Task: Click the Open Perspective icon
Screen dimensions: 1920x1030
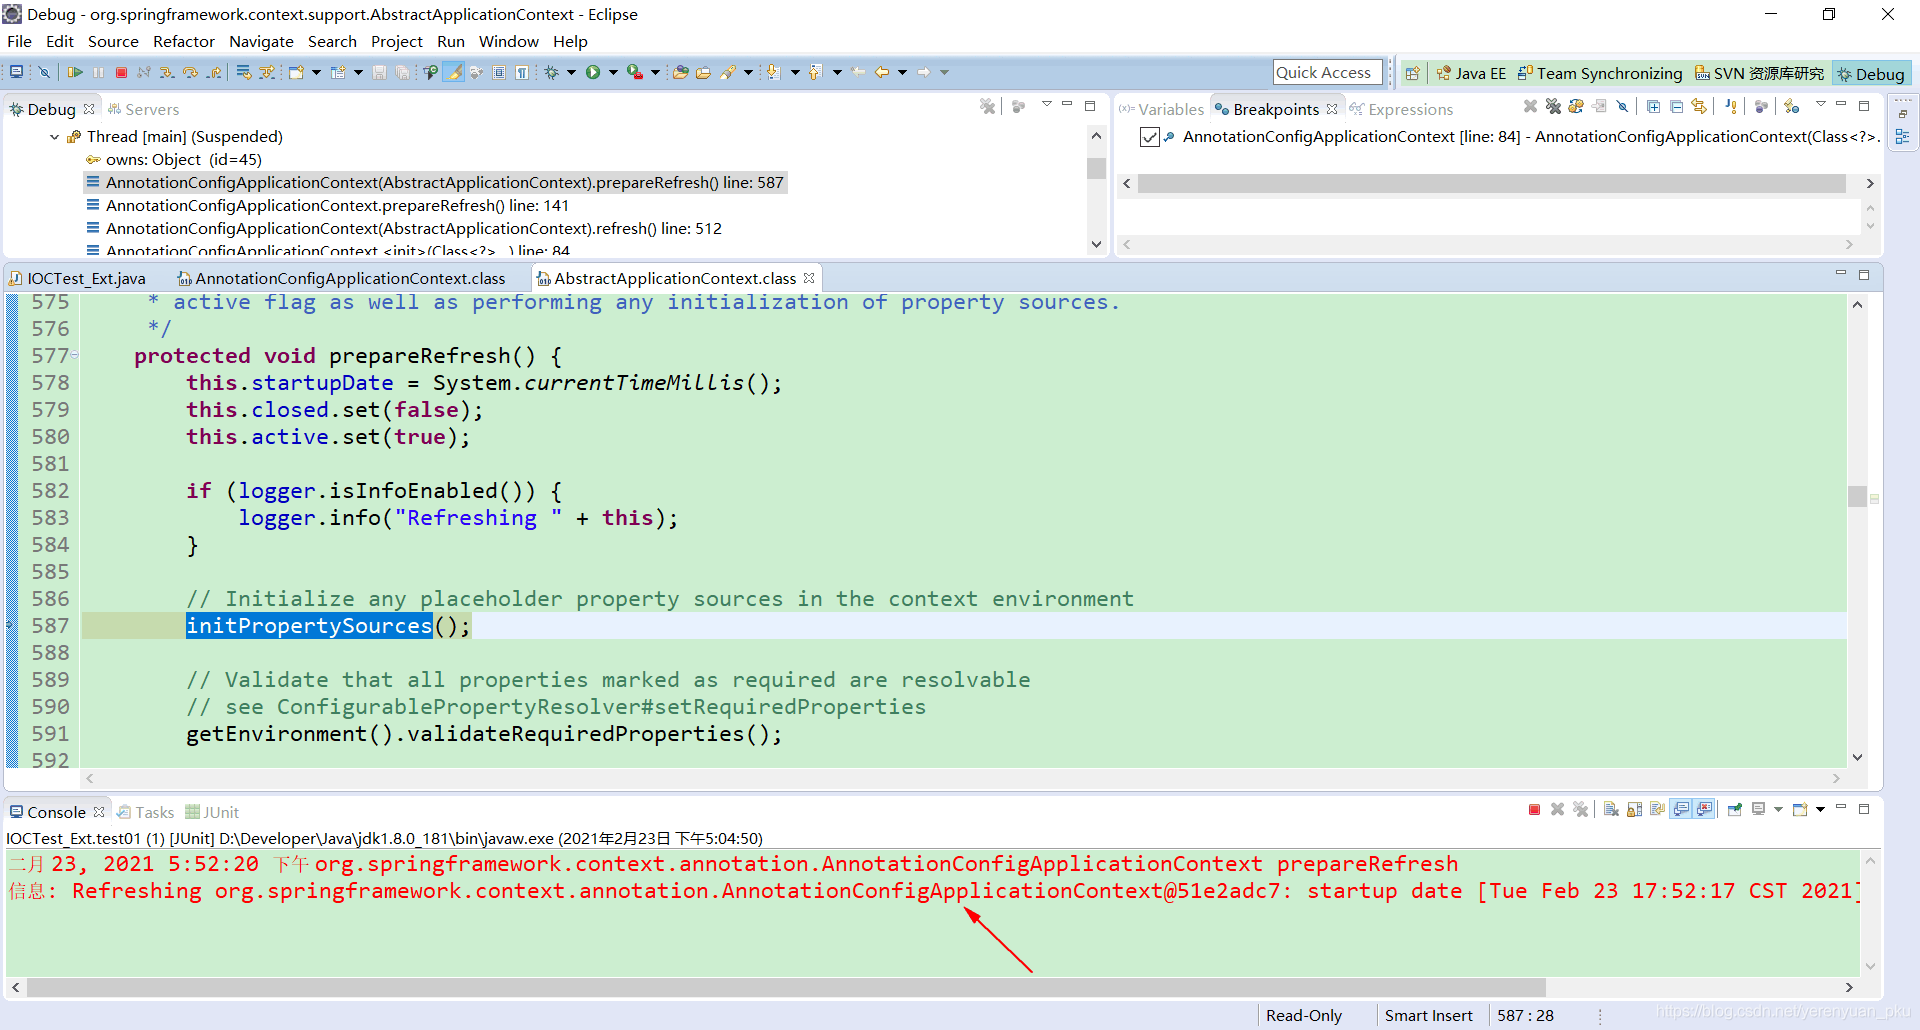Action: pyautogui.click(x=1412, y=73)
